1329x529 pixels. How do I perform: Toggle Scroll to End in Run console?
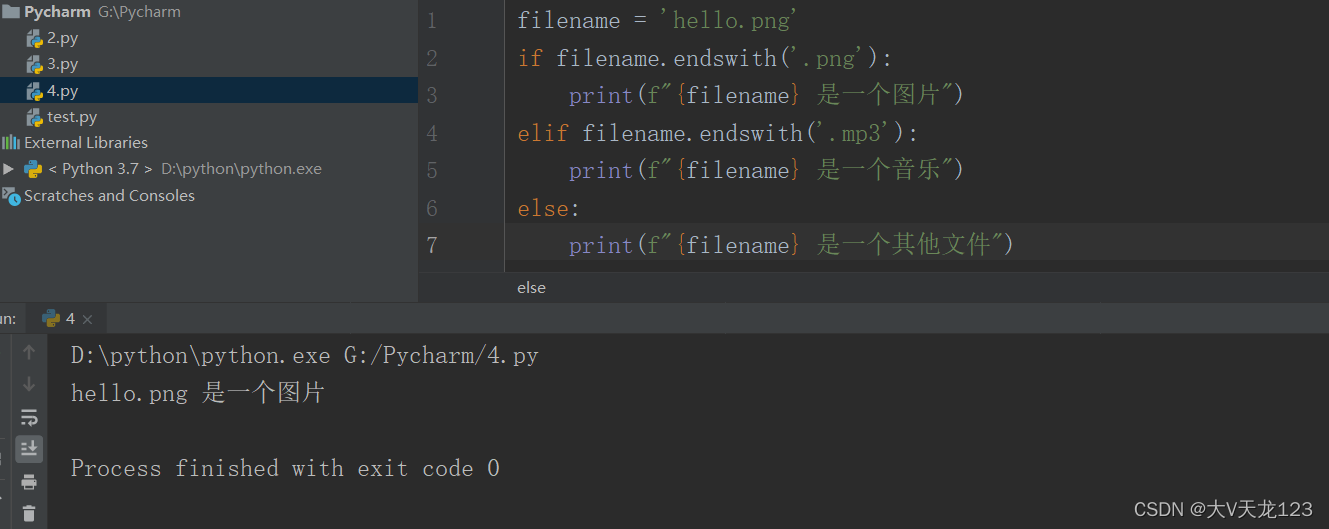tap(28, 448)
